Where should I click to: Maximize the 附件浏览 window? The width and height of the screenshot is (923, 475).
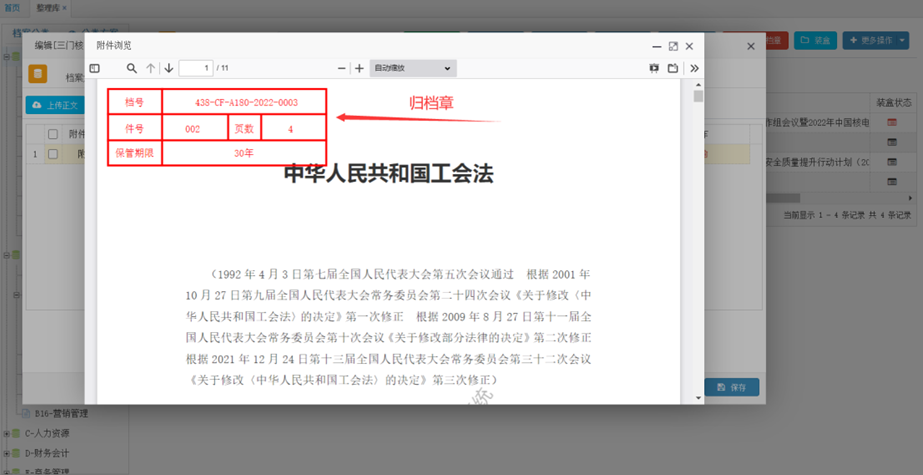pyautogui.click(x=673, y=46)
